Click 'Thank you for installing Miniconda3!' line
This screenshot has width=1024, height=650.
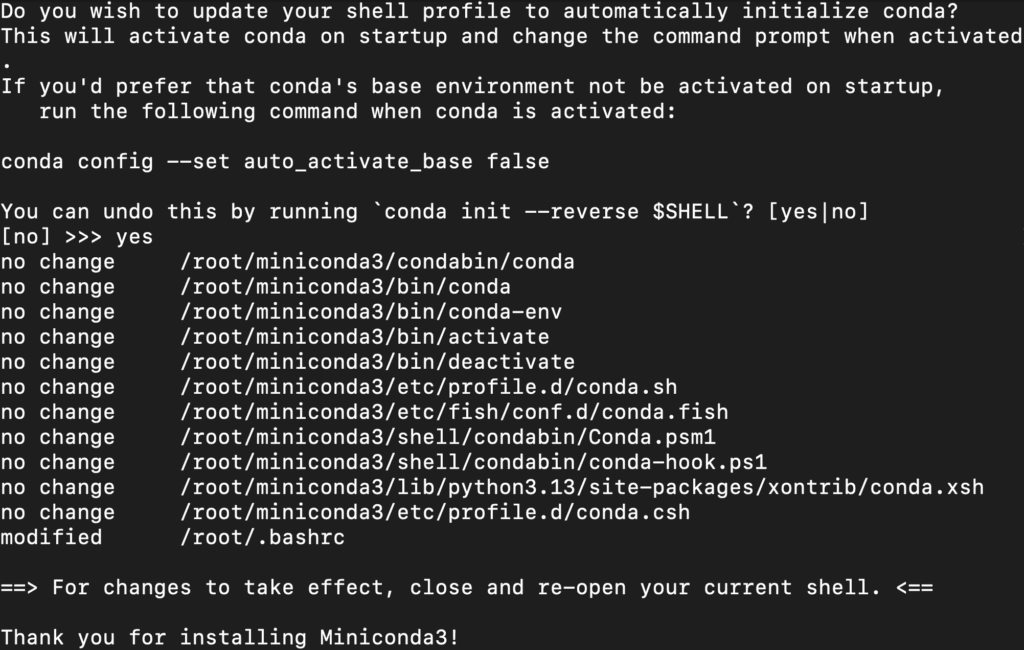click(230, 637)
